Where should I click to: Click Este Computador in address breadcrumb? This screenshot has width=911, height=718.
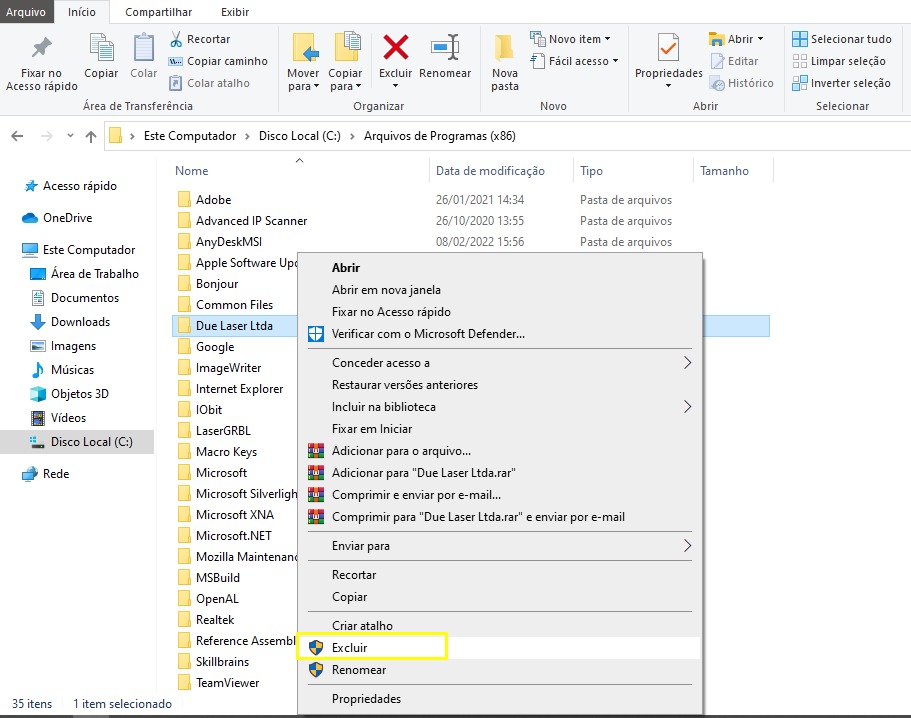pyautogui.click(x=190, y=136)
